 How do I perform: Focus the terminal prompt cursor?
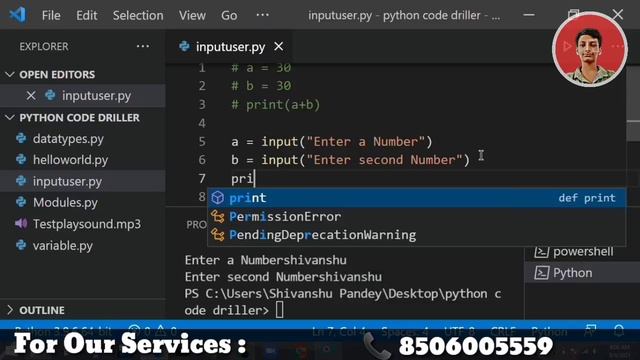tap(280, 310)
